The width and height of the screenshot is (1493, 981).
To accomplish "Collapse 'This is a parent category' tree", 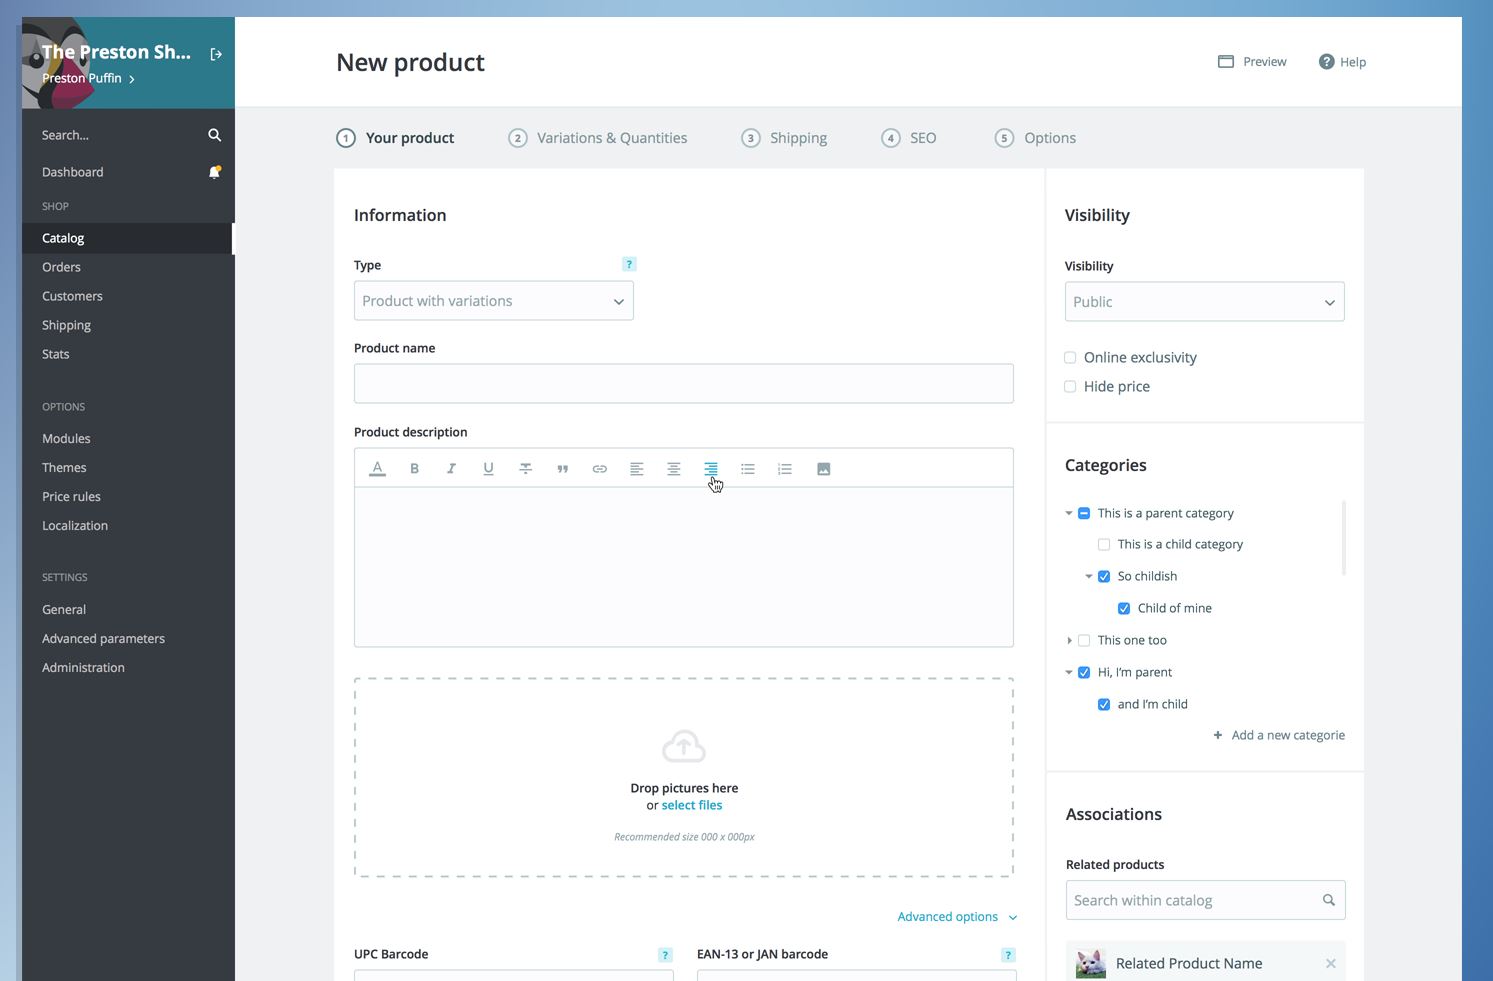I will pyautogui.click(x=1069, y=513).
